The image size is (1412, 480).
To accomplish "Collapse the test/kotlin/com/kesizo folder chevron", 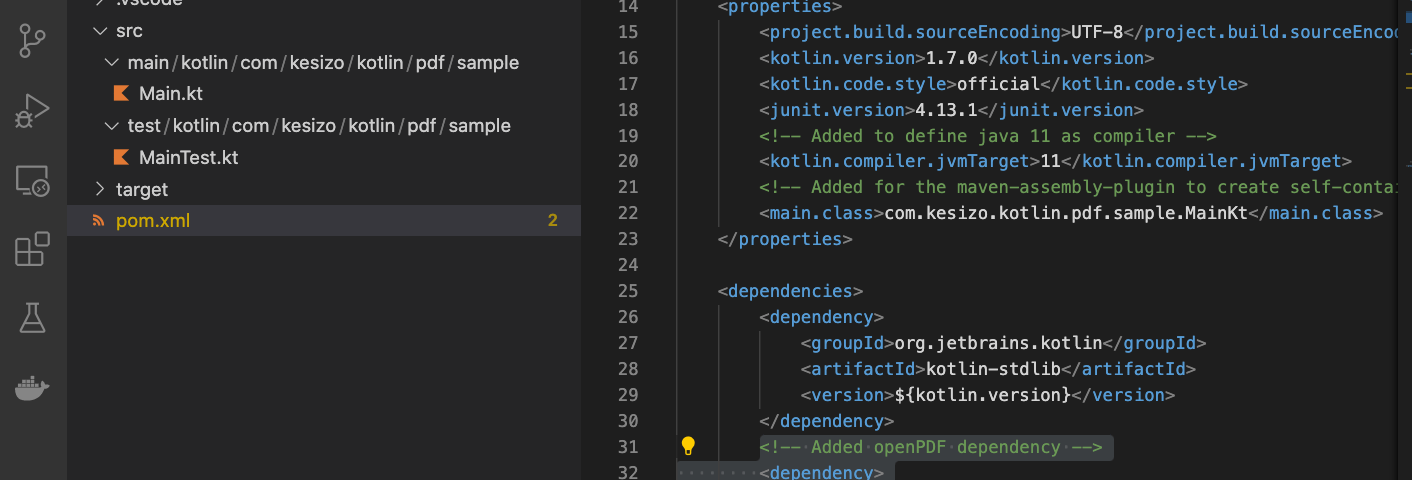I will click(111, 127).
